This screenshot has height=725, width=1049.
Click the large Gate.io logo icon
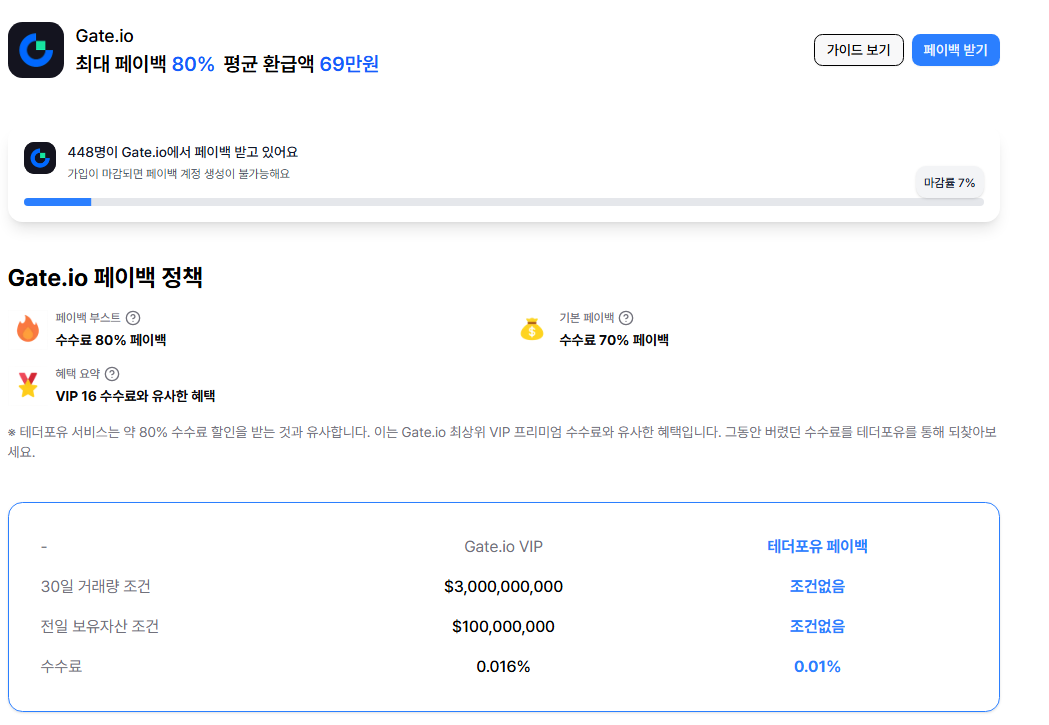pyautogui.click(x=36, y=50)
